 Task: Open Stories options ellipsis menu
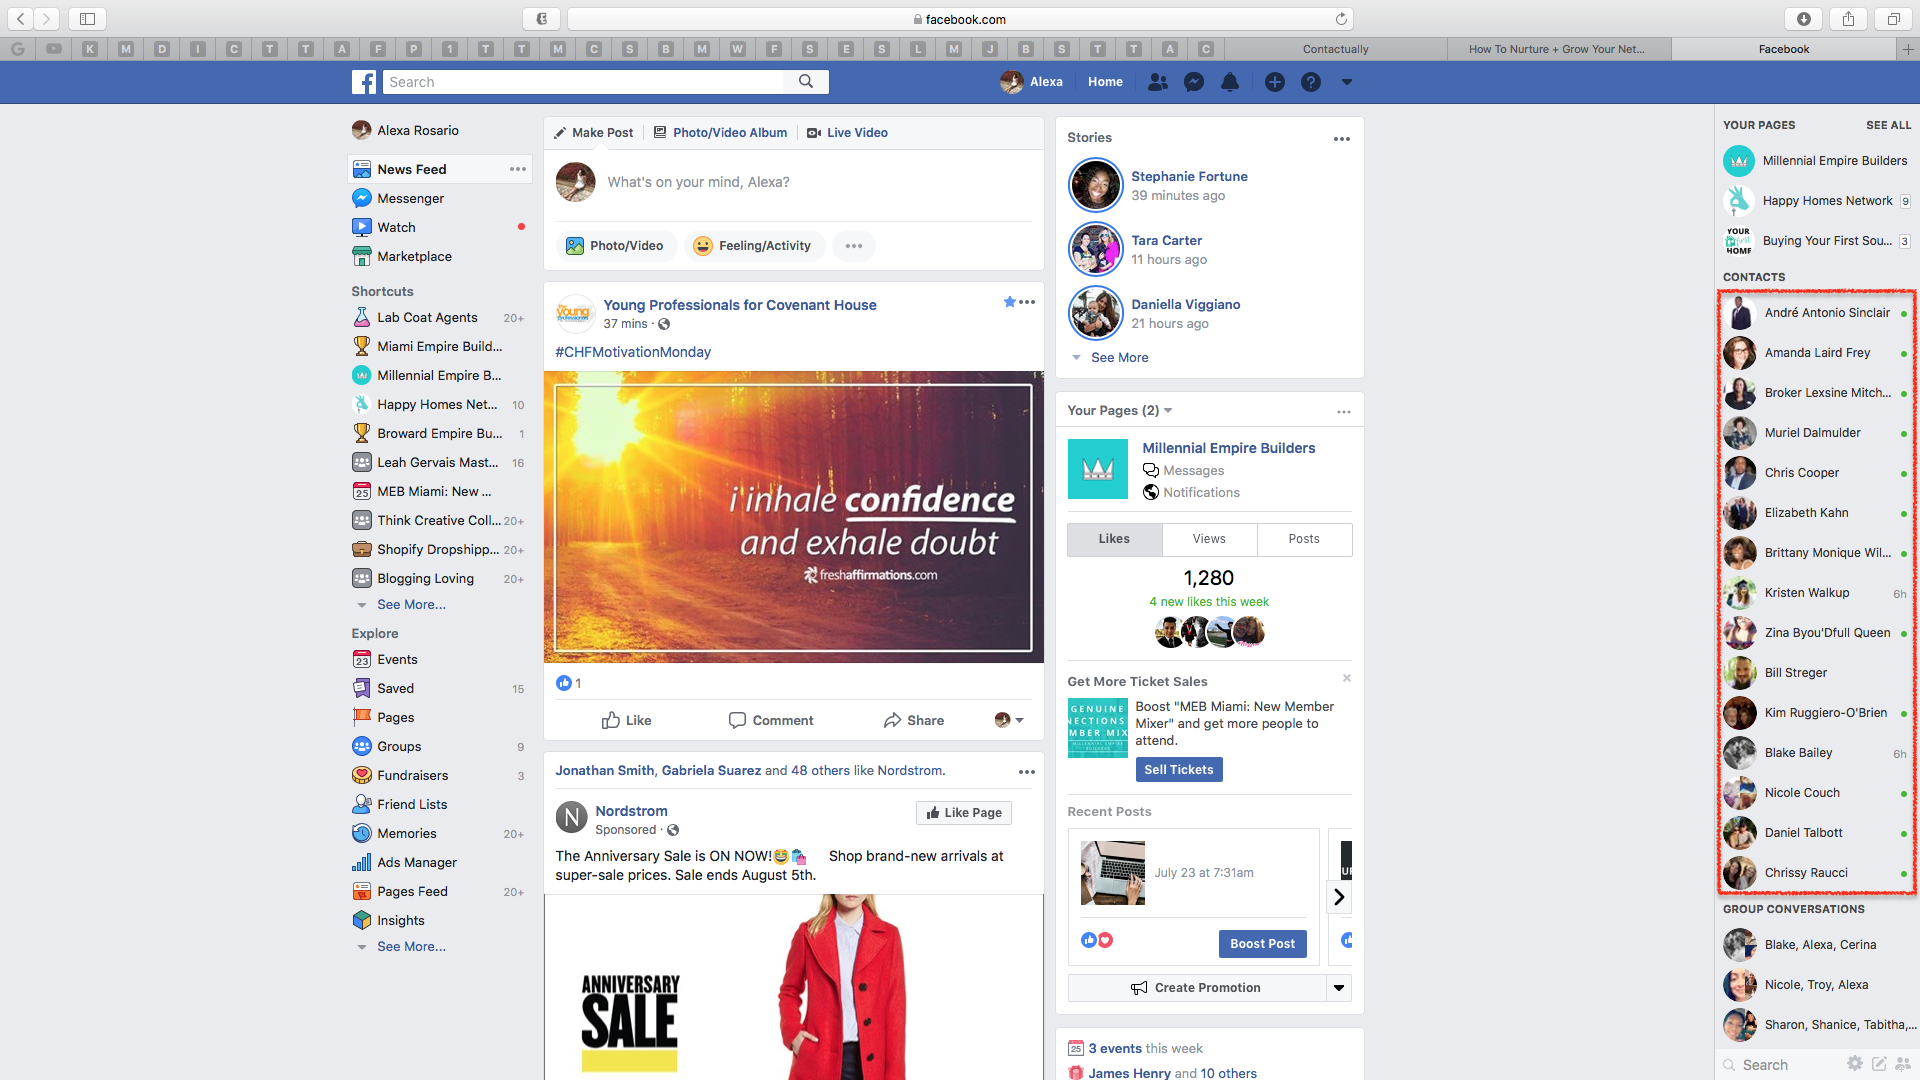pyautogui.click(x=1342, y=139)
